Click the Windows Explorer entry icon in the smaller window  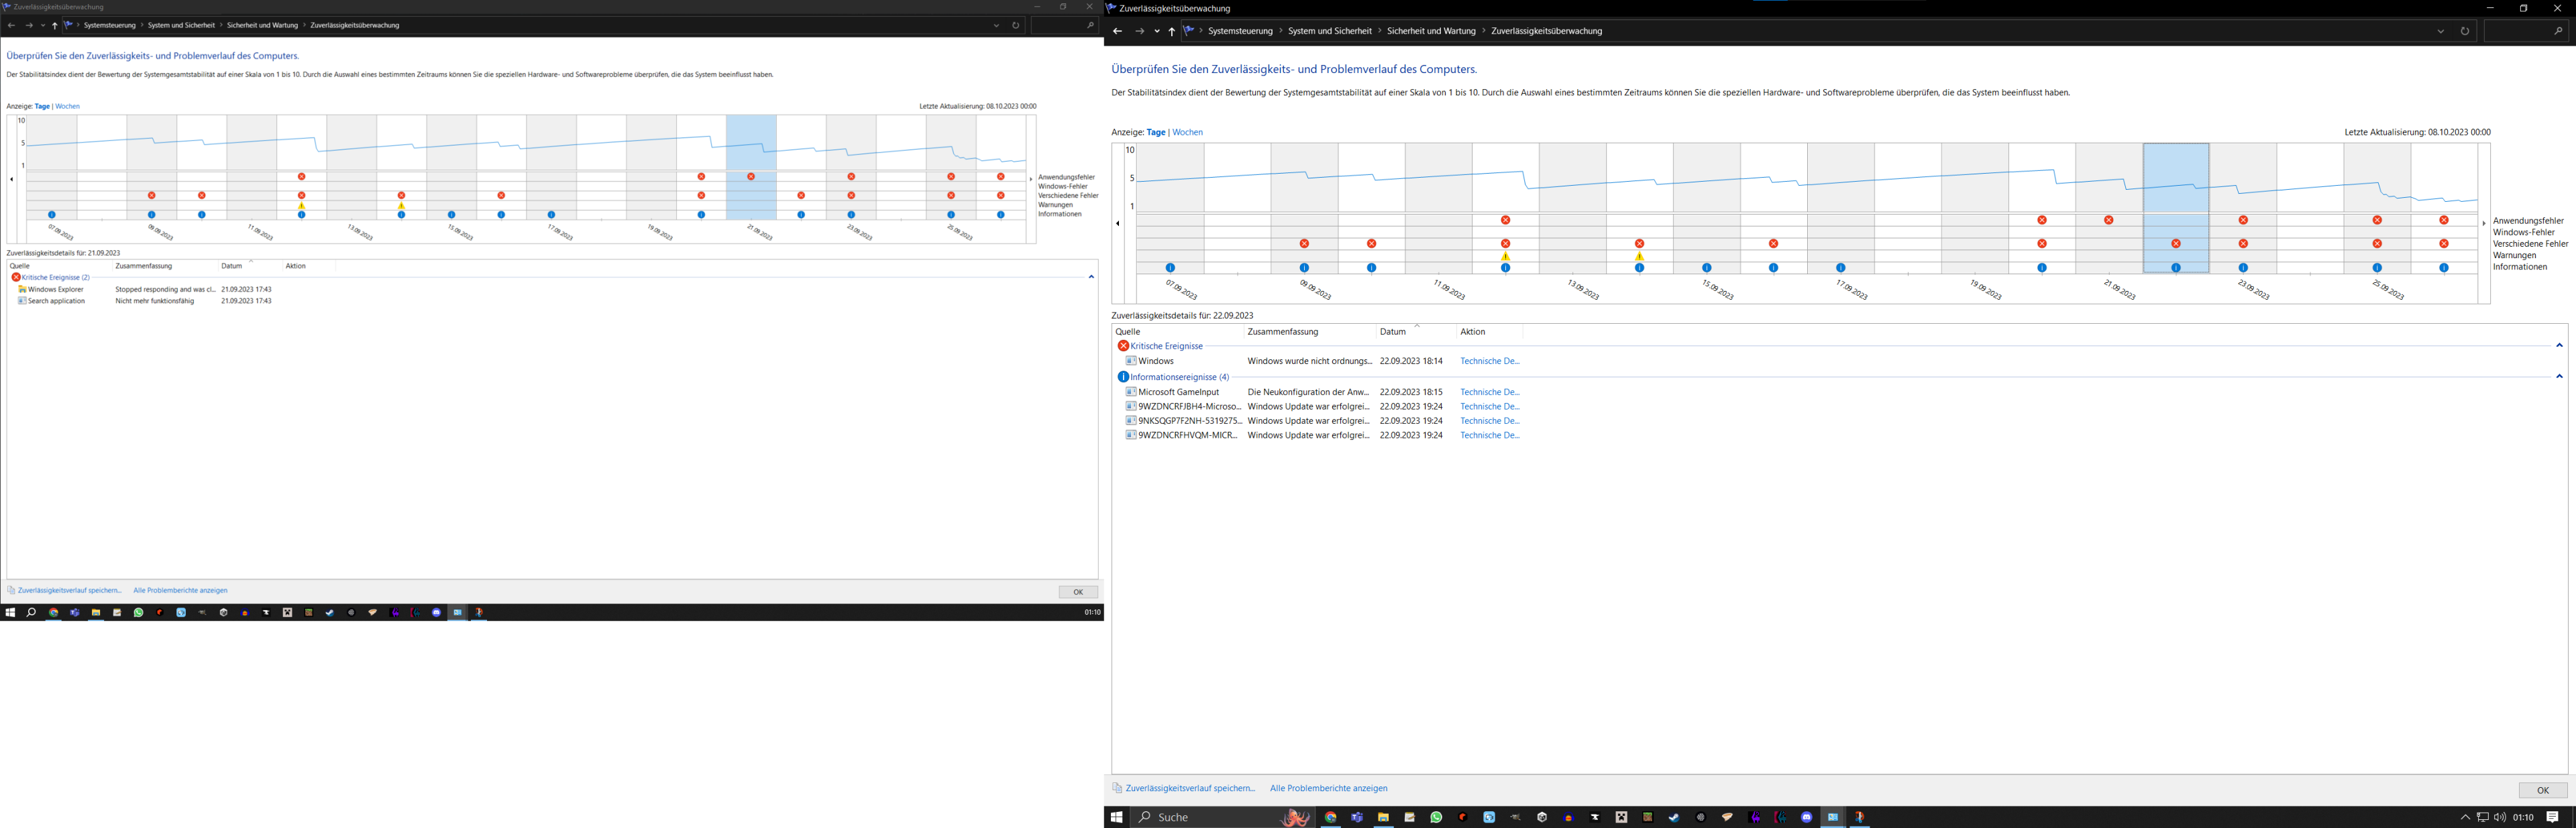click(22, 289)
